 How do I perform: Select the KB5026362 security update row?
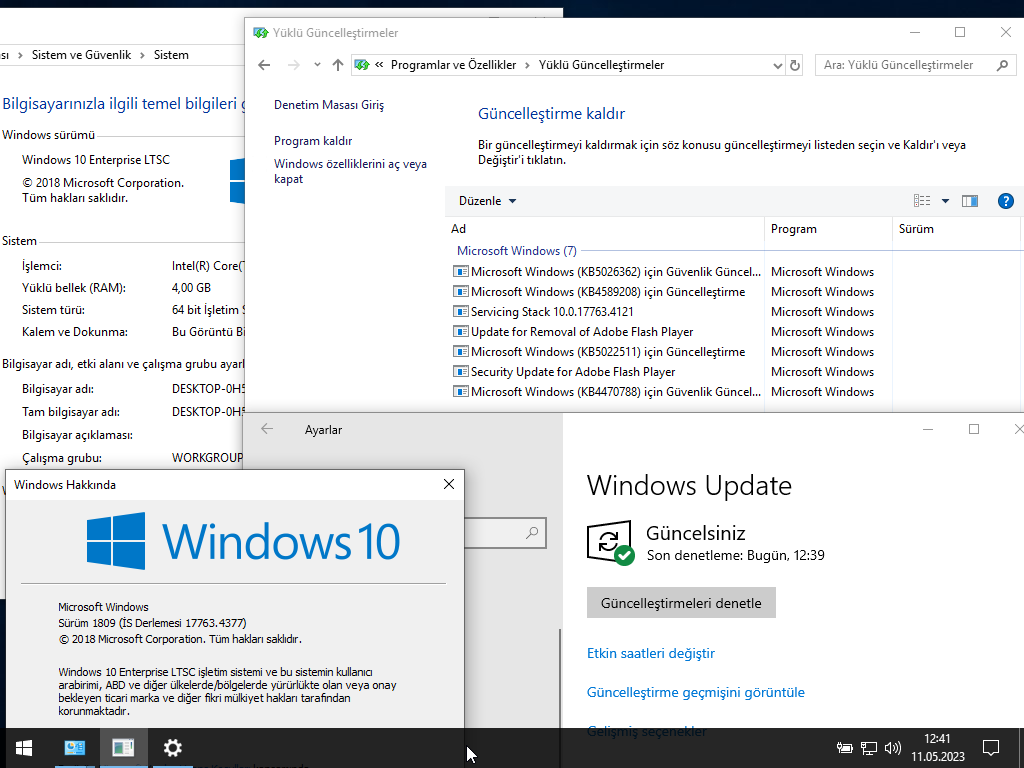click(x=607, y=272)
